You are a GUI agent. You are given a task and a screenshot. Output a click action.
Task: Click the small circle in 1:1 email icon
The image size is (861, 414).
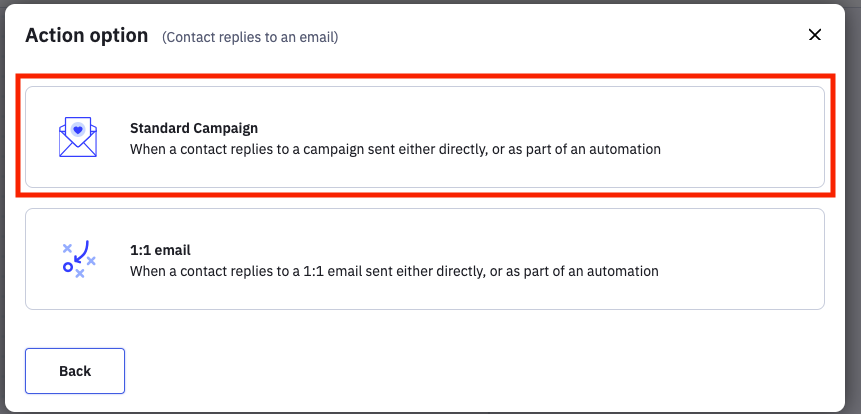pyautogui.click(x=68, y=267)
